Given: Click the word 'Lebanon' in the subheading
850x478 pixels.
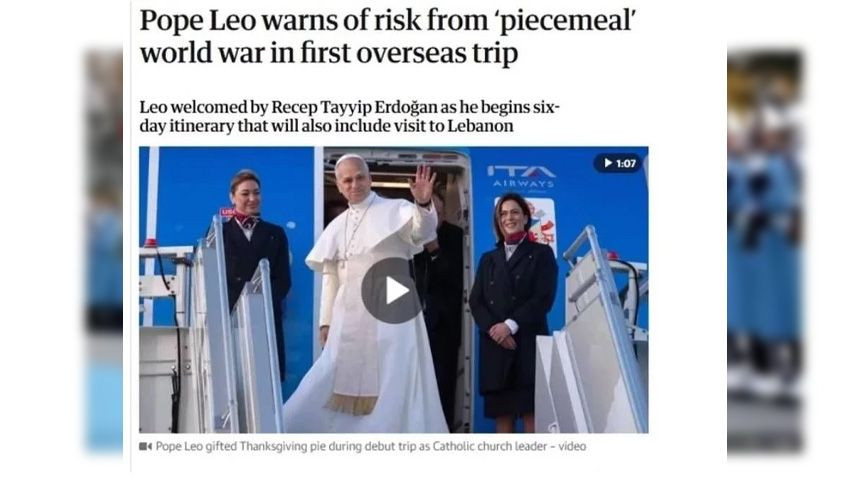Looking at the screenshot, I should click(480, 126).
